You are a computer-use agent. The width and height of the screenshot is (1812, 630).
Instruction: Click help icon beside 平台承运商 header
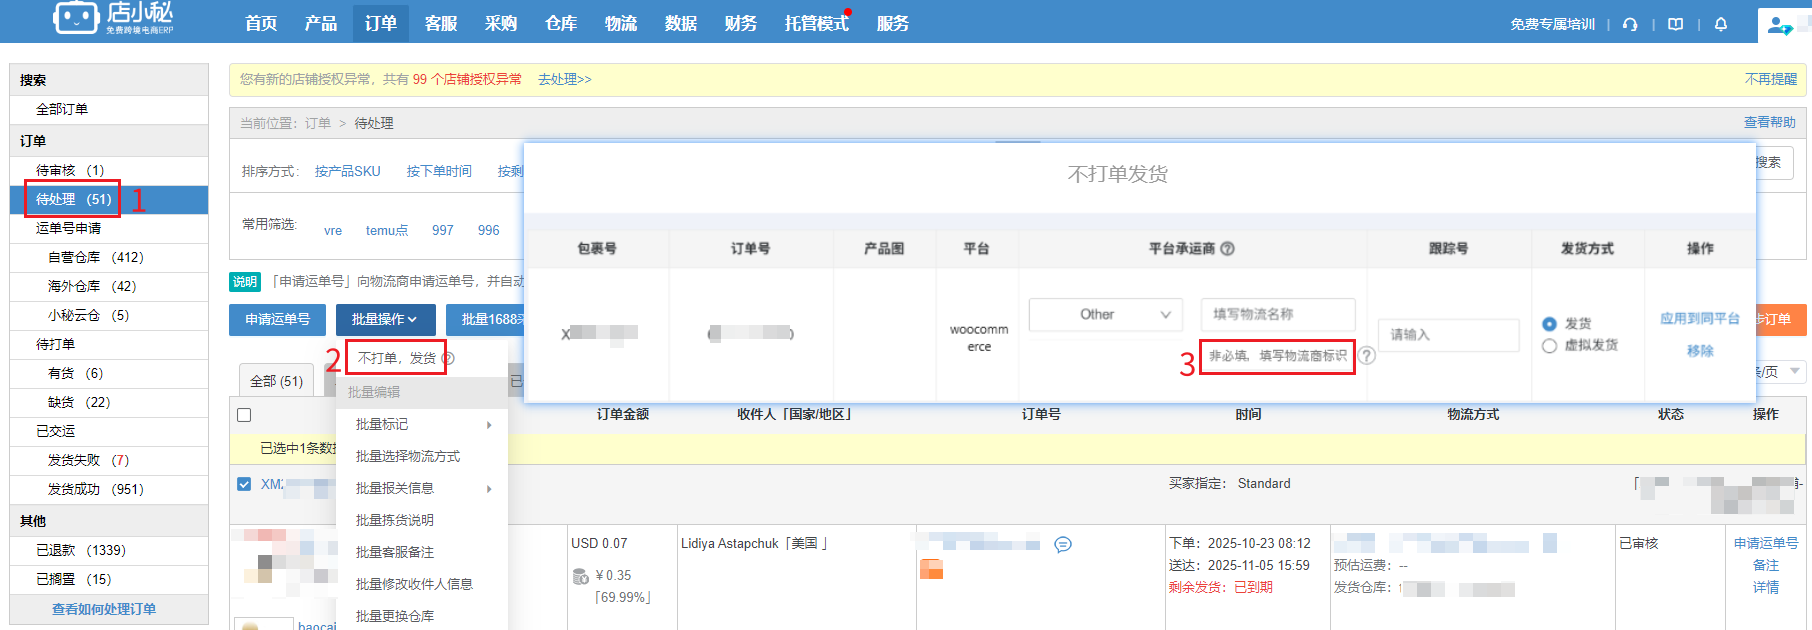click(1228, 249)
